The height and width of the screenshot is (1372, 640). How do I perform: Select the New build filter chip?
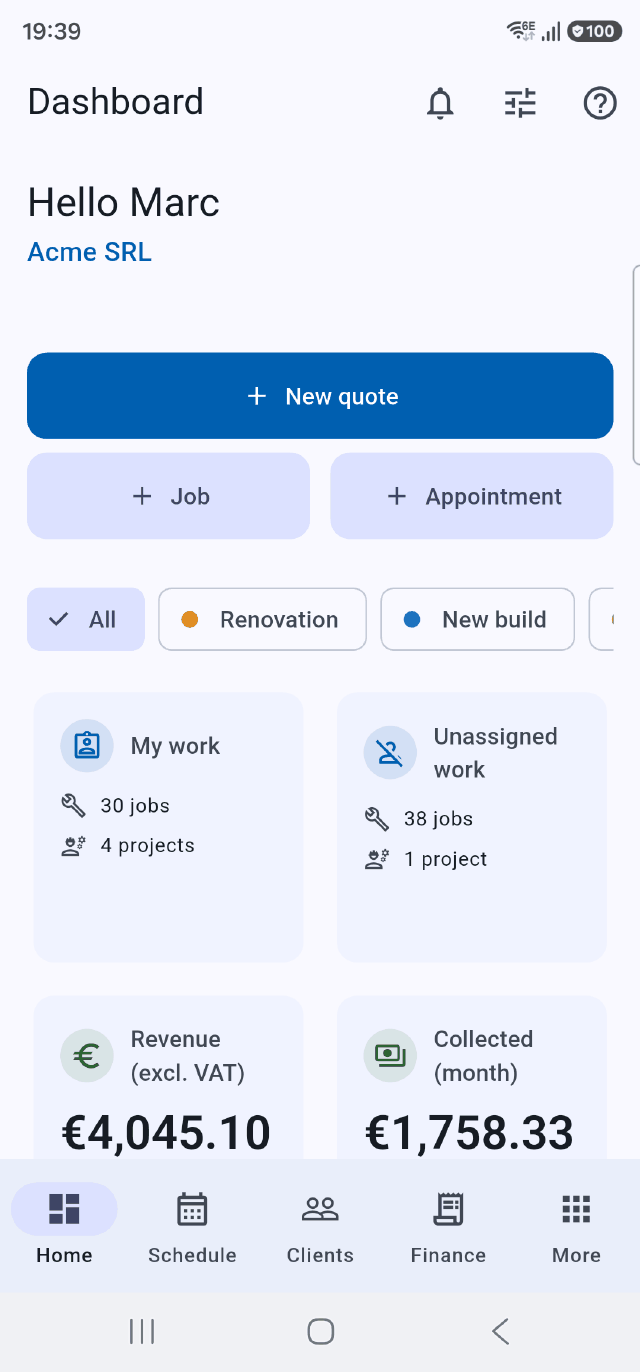(477, 619)
